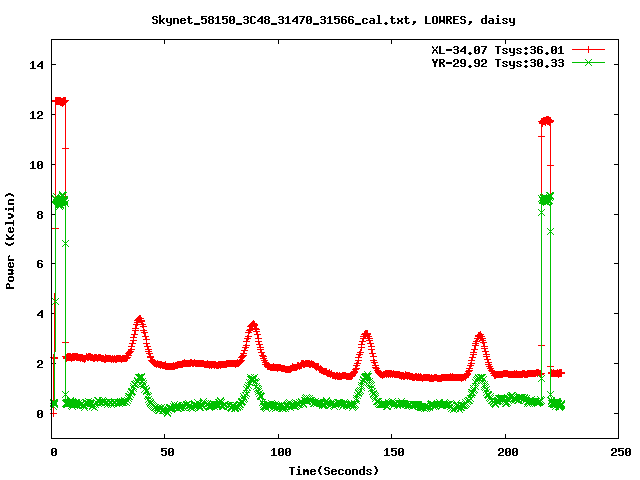Click the x-axis tick label 50
The height and width of the screenshot is (480, 640).
point(167,452)
